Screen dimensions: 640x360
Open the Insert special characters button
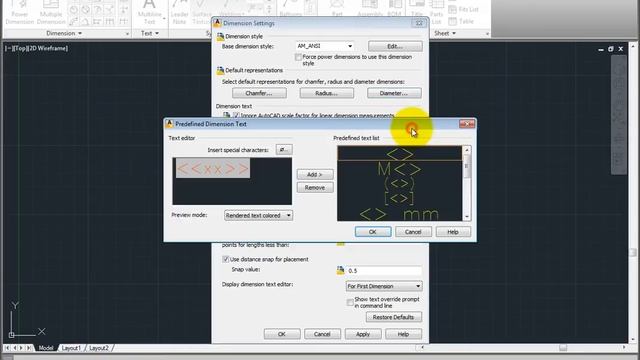click(x=284, y=150)
